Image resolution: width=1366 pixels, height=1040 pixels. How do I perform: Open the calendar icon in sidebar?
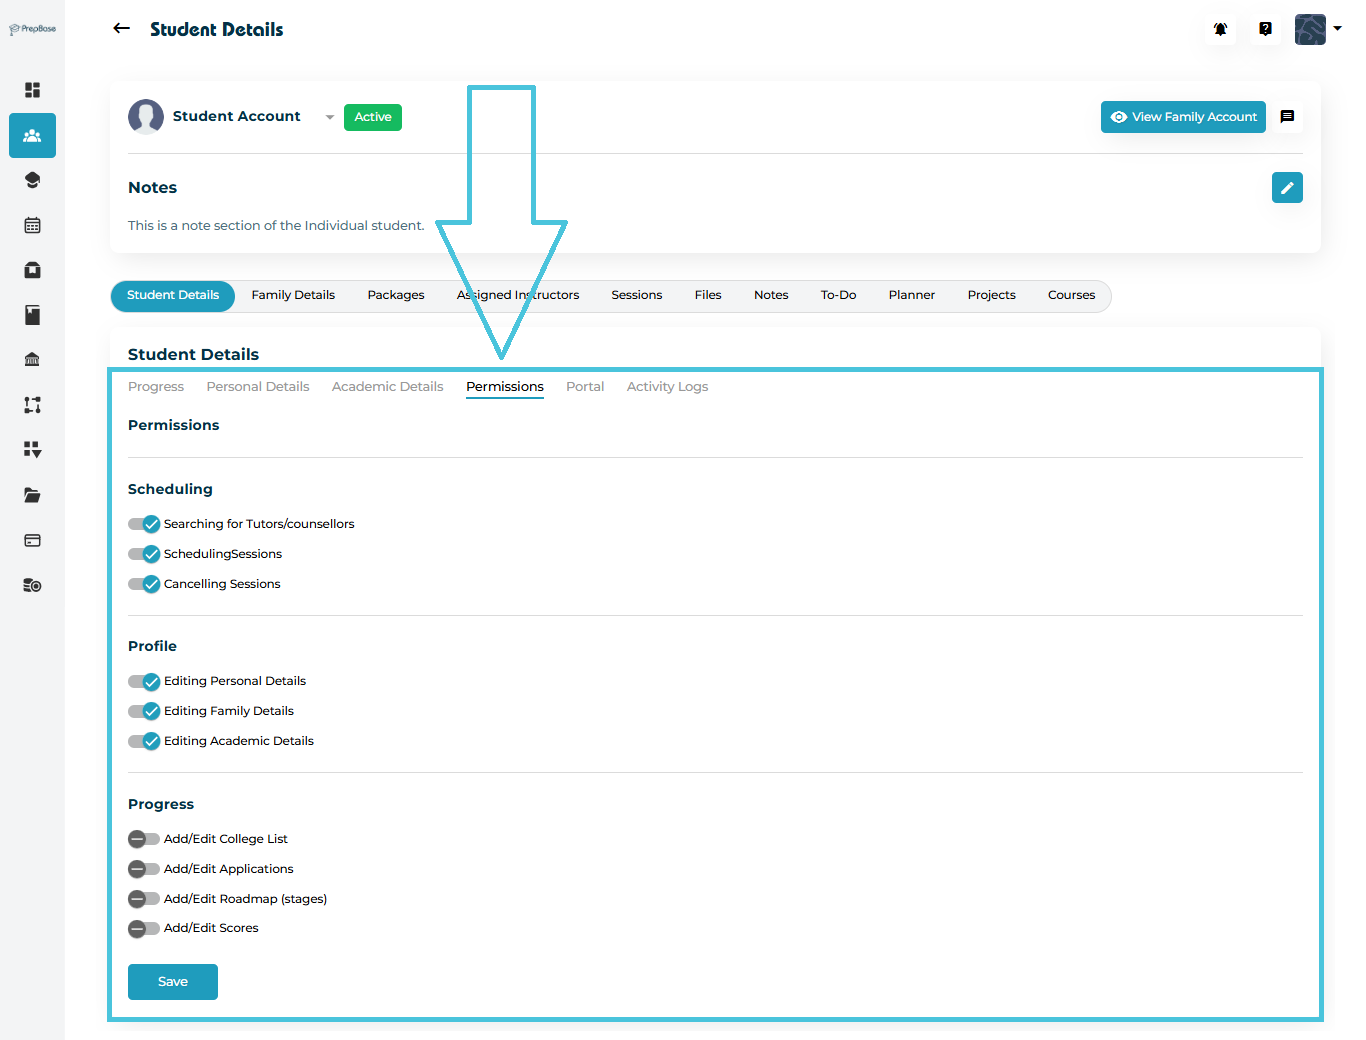[32, 225]
